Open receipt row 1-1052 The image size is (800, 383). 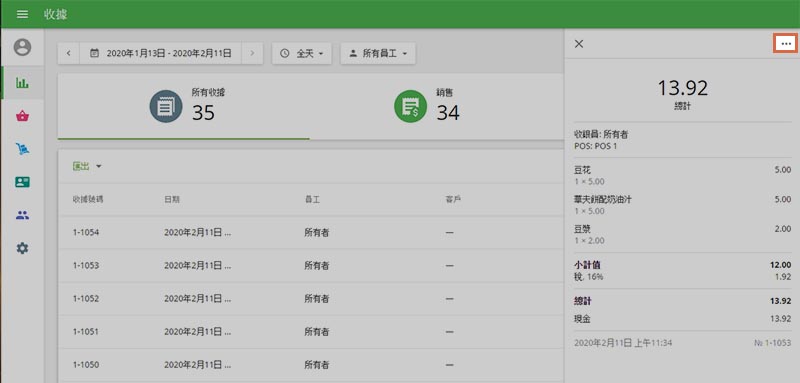pos(311,299)
